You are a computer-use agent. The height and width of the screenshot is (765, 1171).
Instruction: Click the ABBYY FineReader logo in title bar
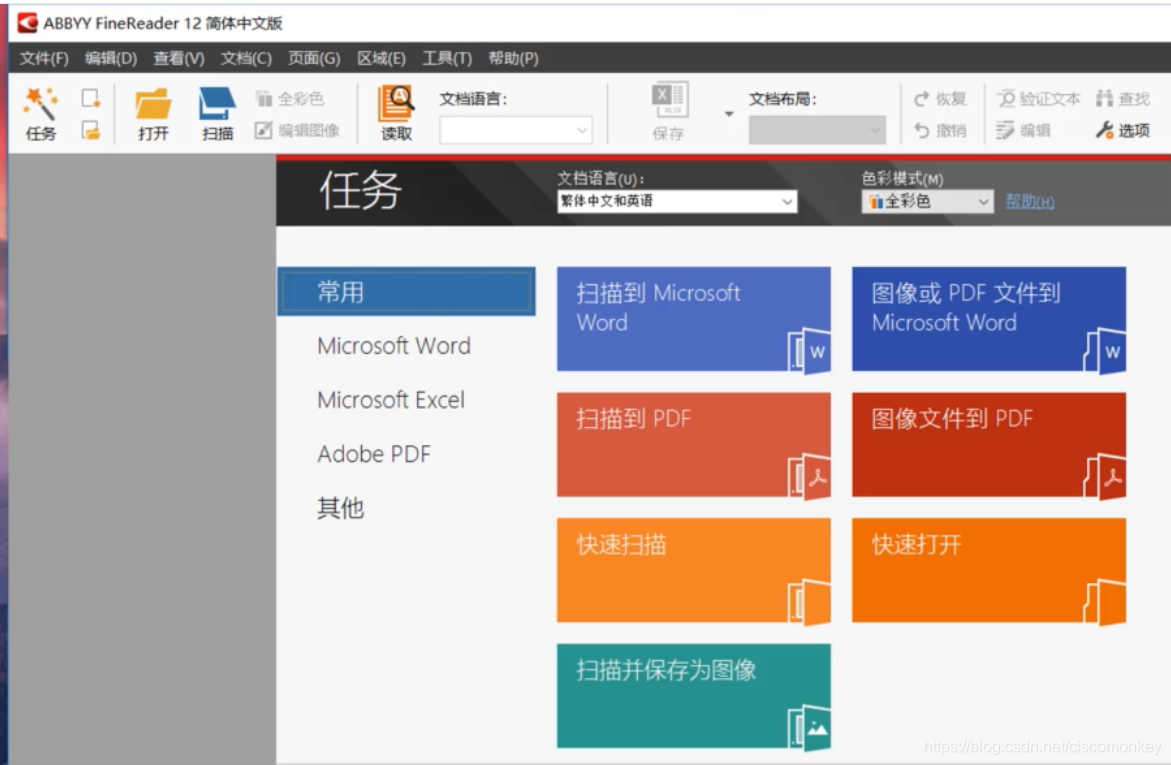(28, 23)
